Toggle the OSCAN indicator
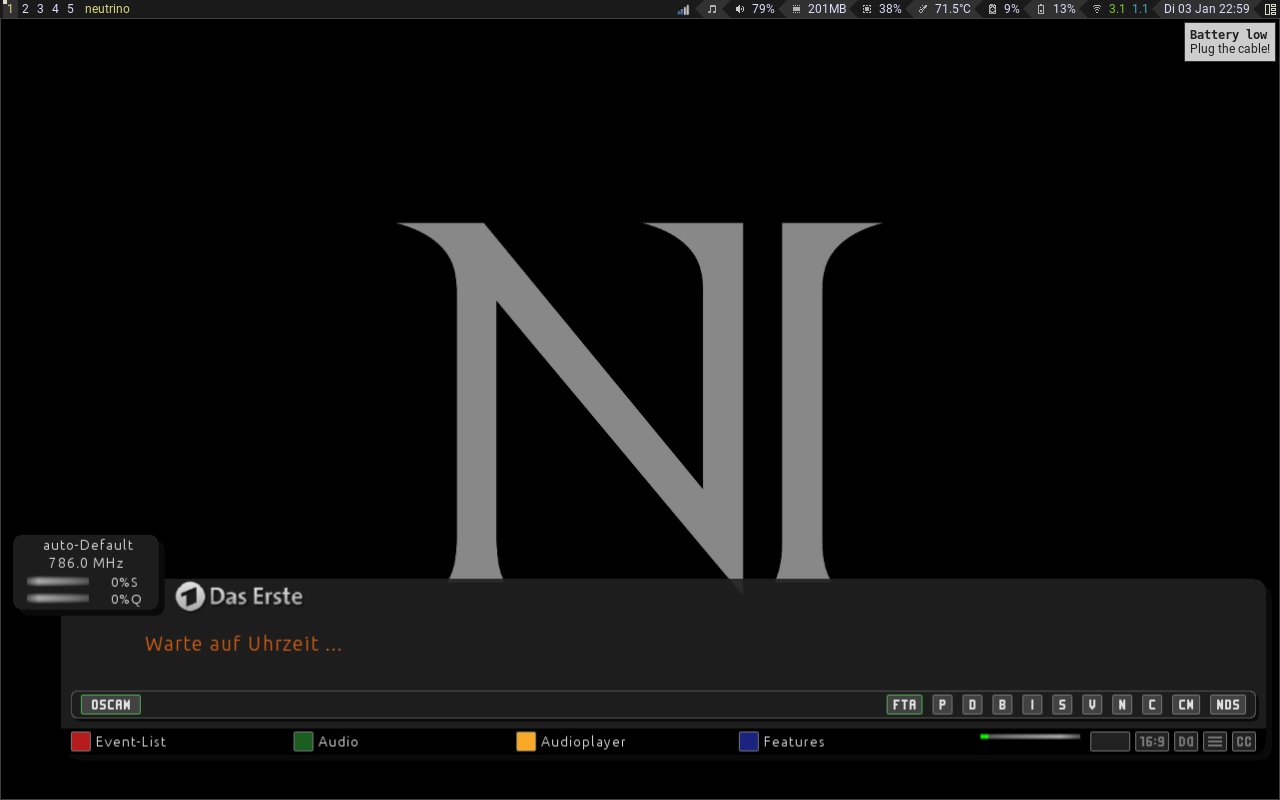 110,705
